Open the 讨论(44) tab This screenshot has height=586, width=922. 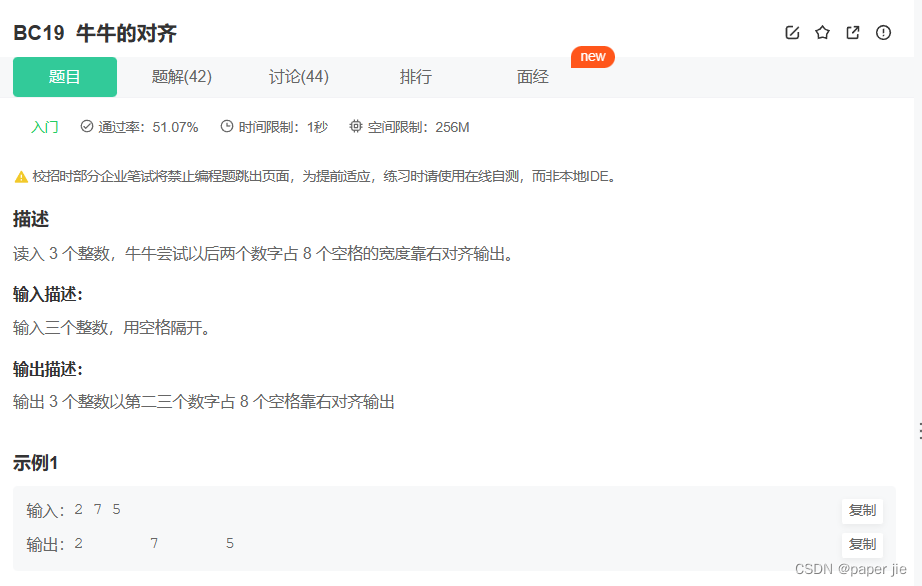[299, 77]
